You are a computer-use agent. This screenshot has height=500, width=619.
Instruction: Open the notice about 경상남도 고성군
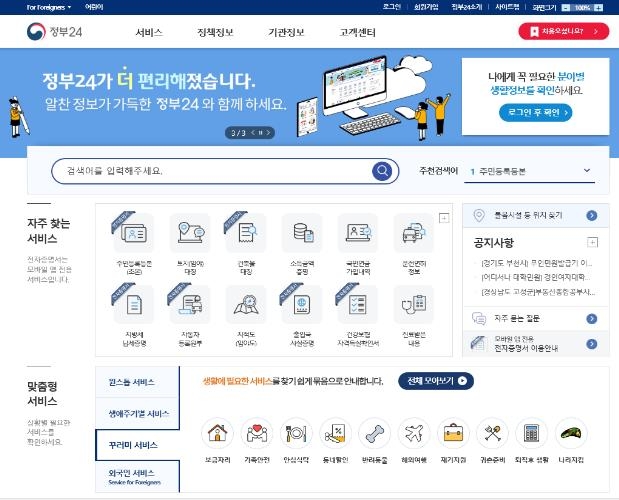[538, 292]
